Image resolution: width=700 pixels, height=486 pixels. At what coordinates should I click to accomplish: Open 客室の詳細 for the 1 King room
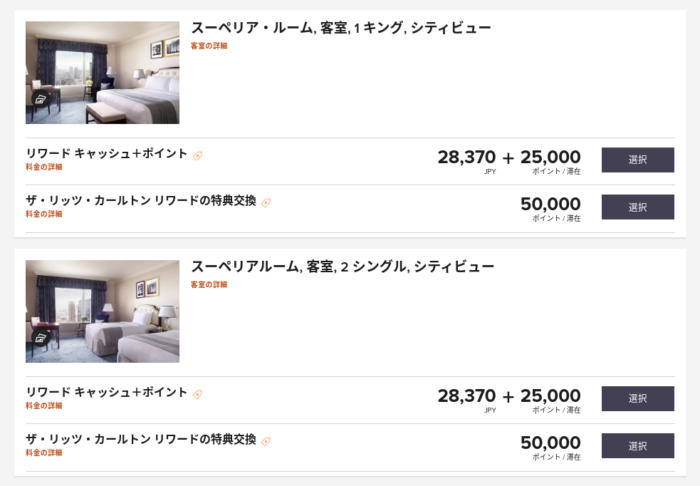pos(209,46)
